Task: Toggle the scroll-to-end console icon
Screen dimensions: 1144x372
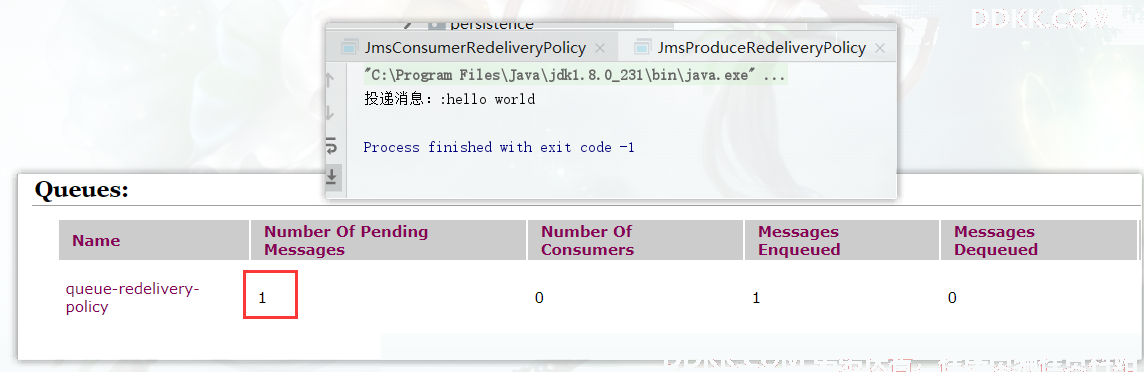Action: [332, 176]
